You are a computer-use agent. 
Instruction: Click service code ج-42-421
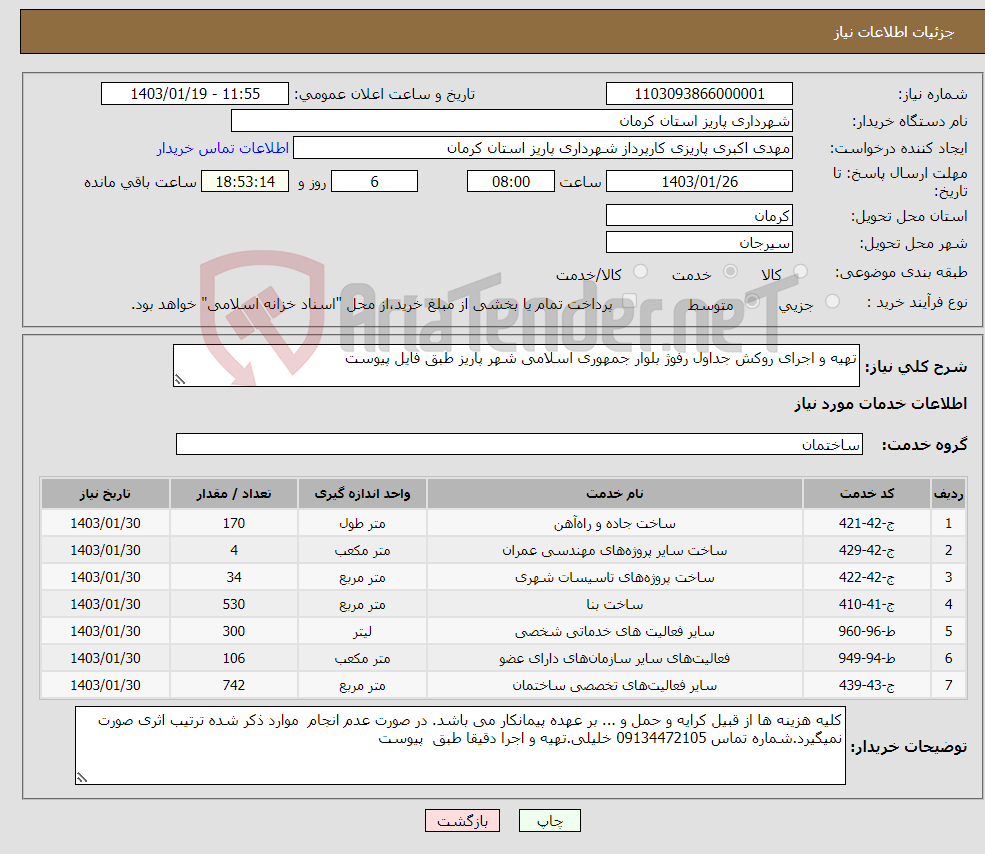866,523
